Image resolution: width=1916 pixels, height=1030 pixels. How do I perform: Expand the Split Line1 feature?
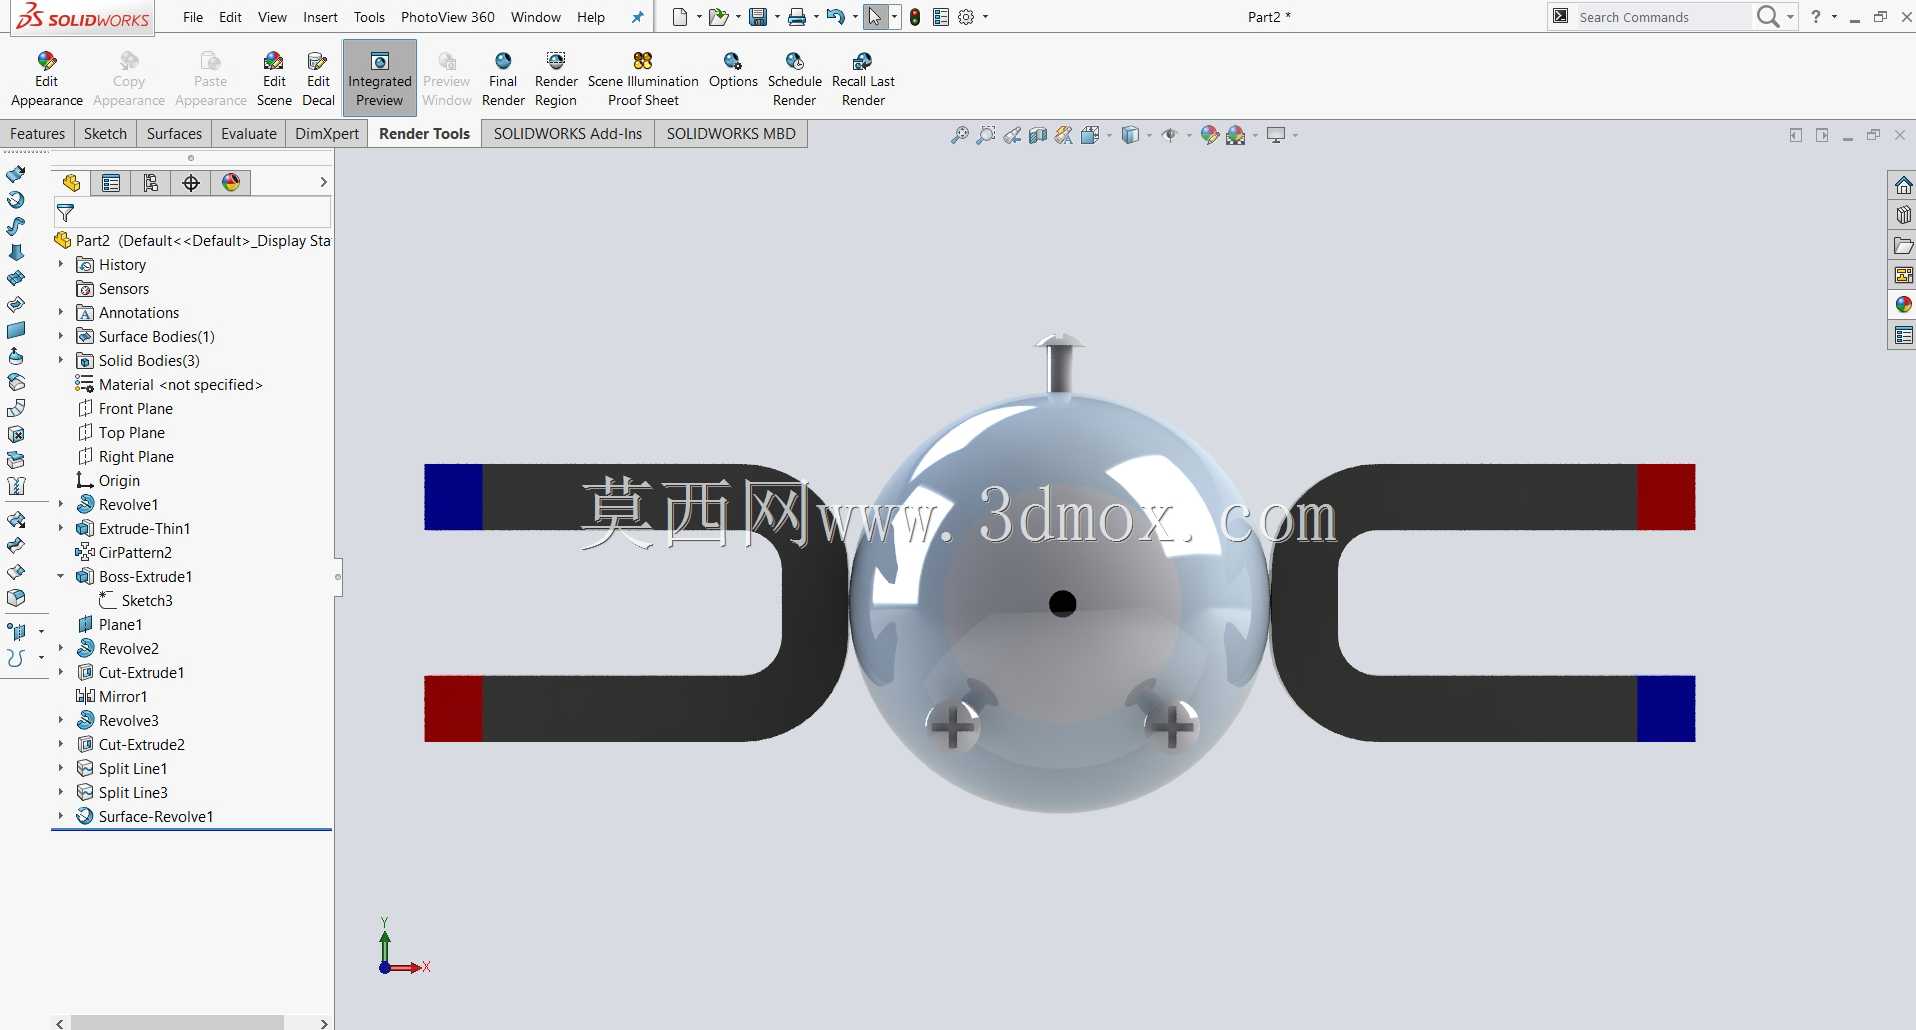60,768
